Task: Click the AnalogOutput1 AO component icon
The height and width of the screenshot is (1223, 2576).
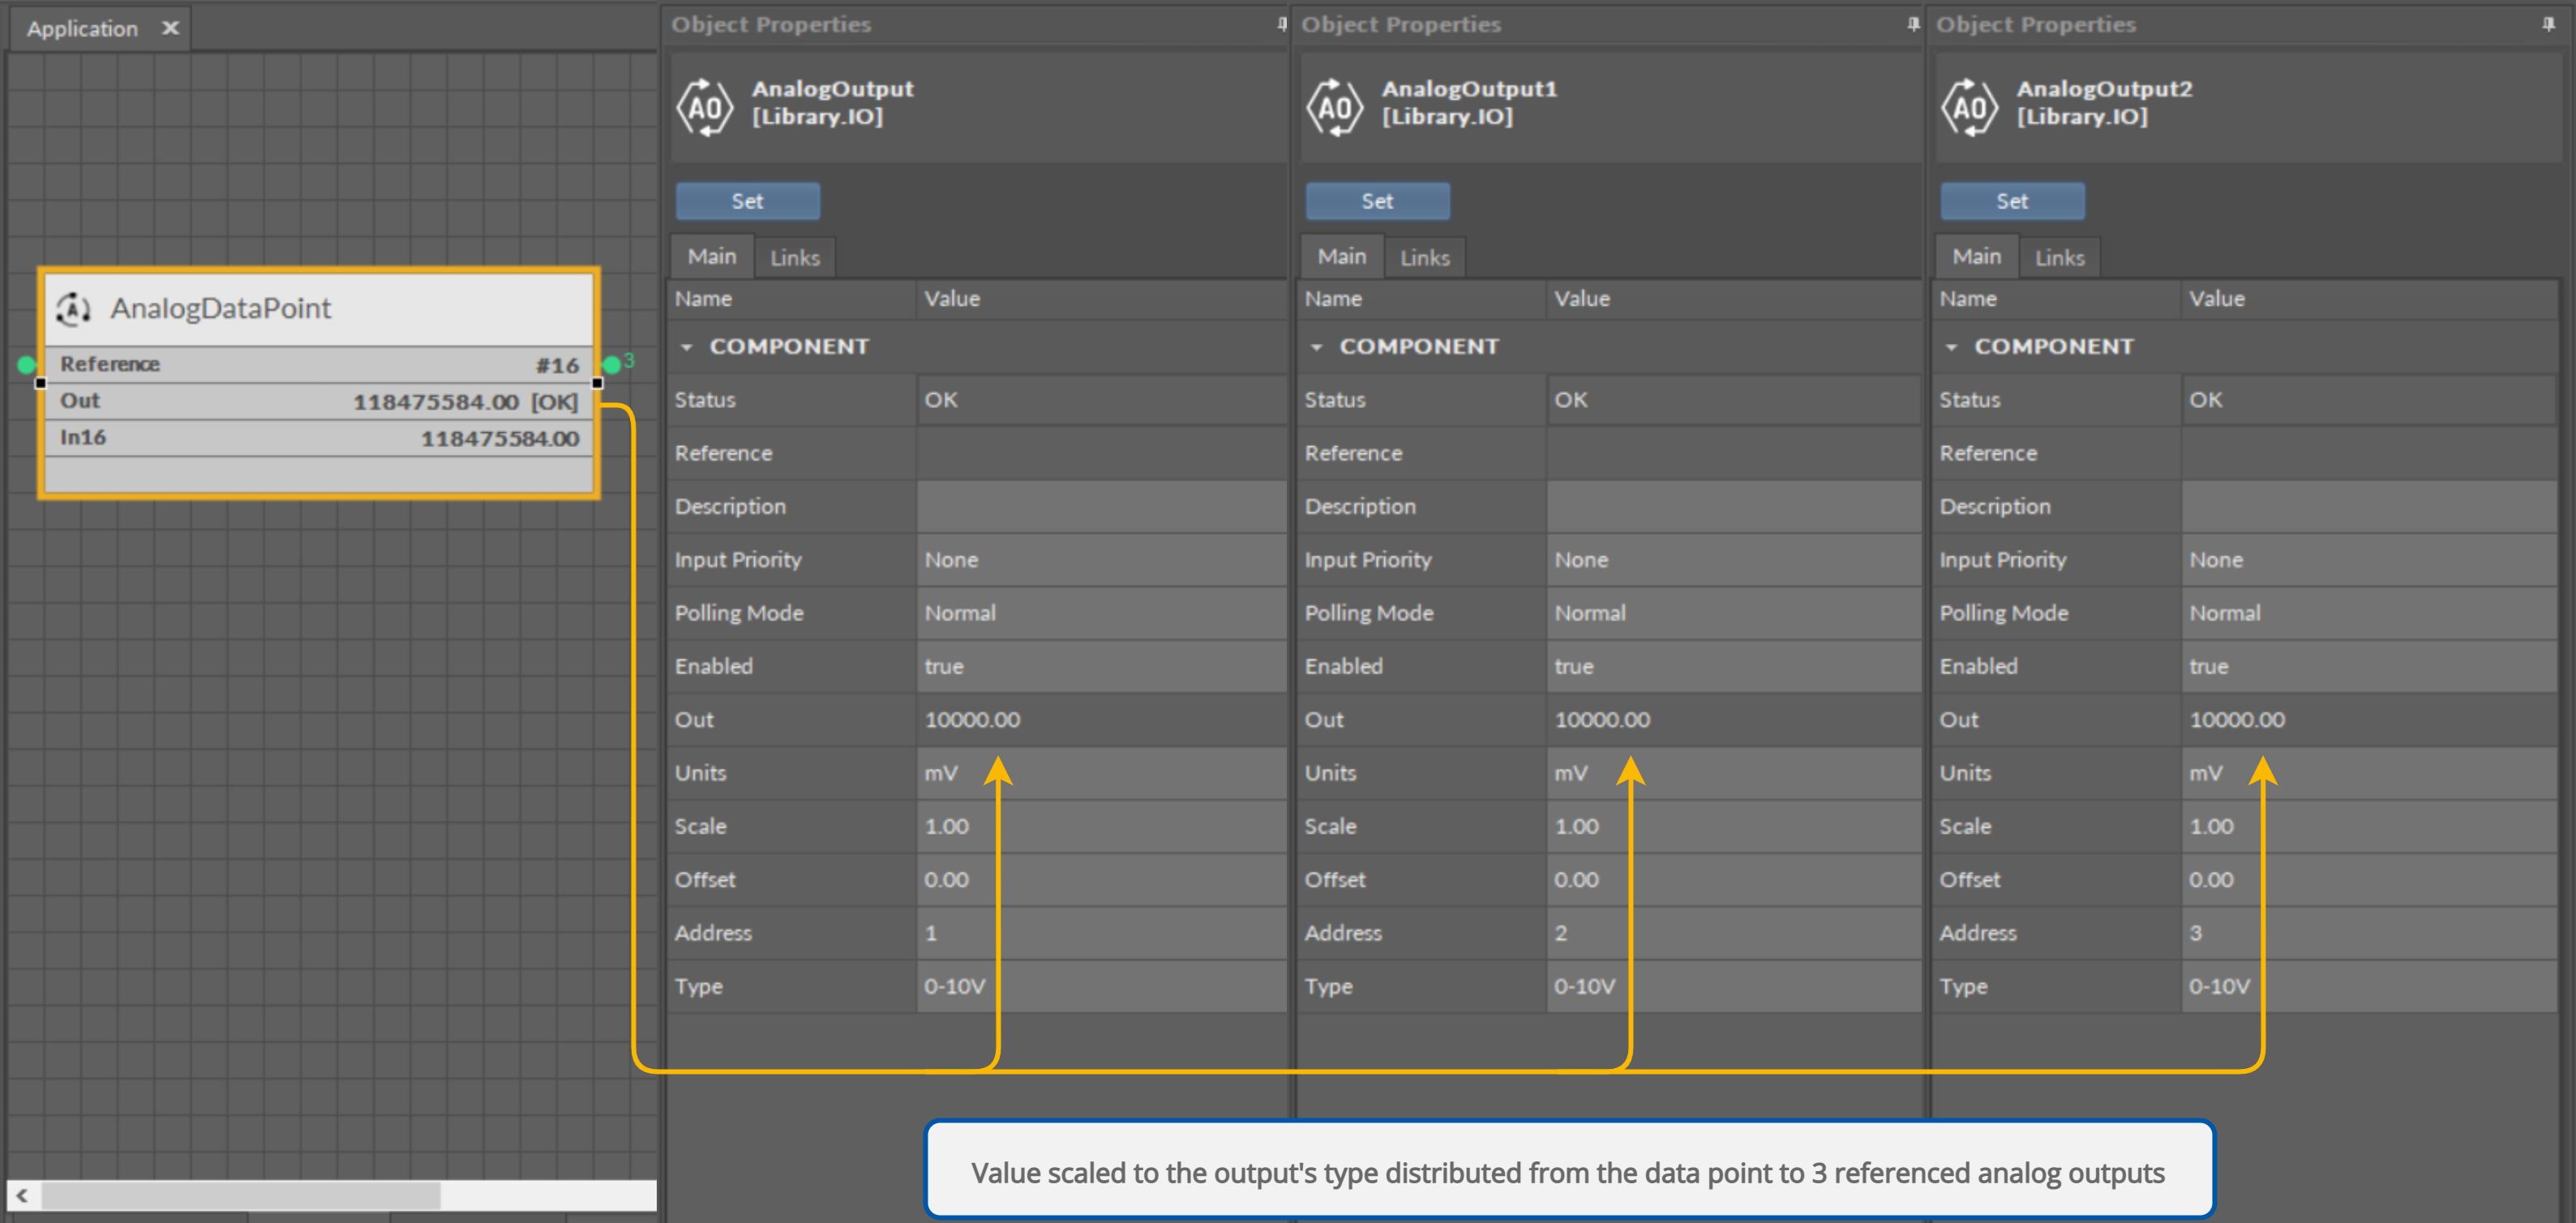Action: (x=1335, y=107)
